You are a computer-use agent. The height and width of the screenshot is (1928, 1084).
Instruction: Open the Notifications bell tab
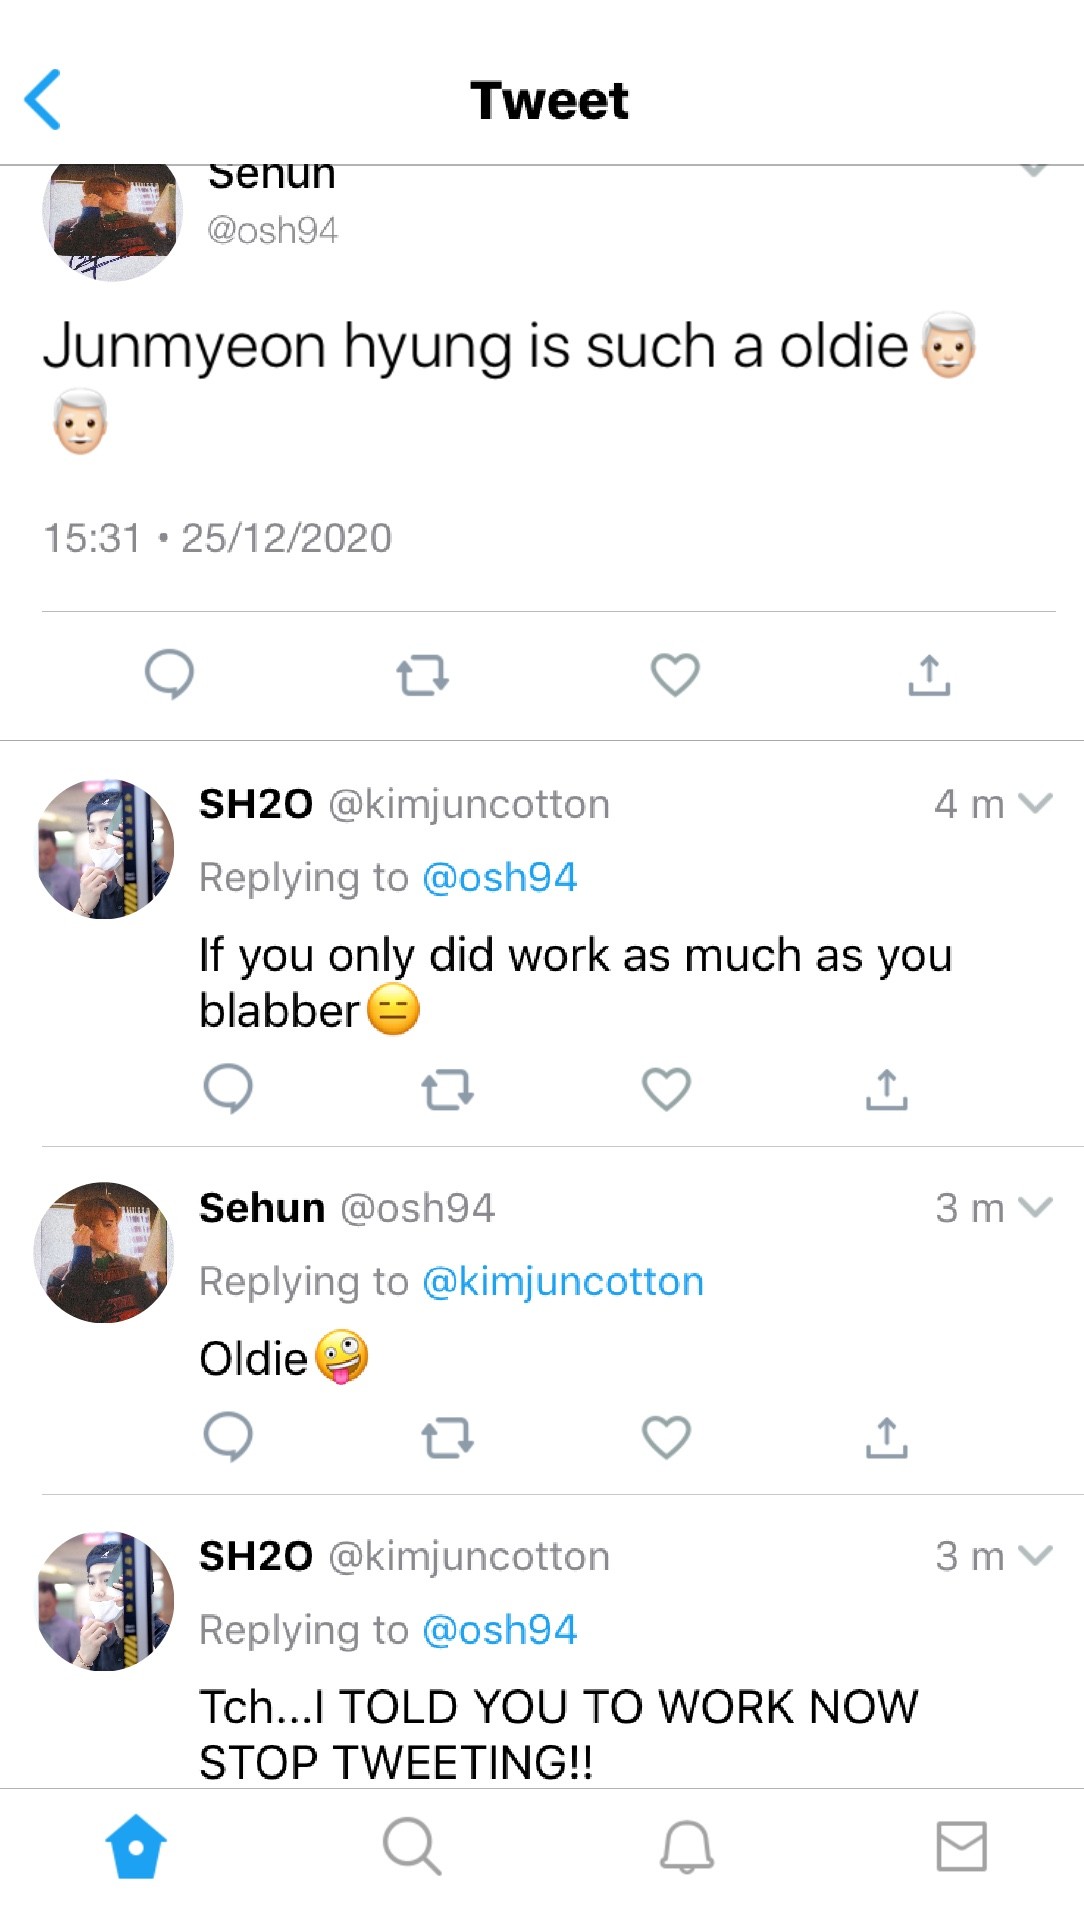[687, 1846]
